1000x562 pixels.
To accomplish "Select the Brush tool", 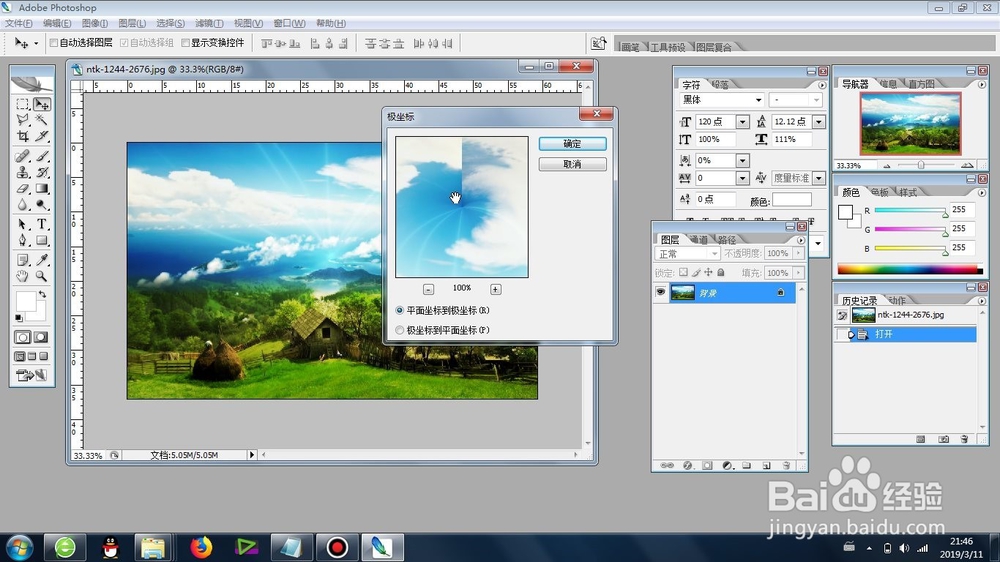I will pos(42,156).
